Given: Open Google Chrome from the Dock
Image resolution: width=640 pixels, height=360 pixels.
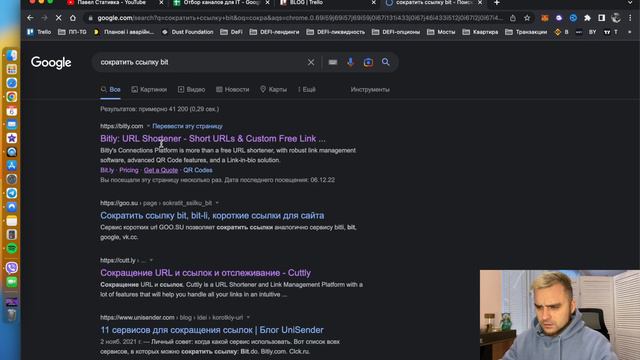Looking at the screenshot, I should pos(12,97).
